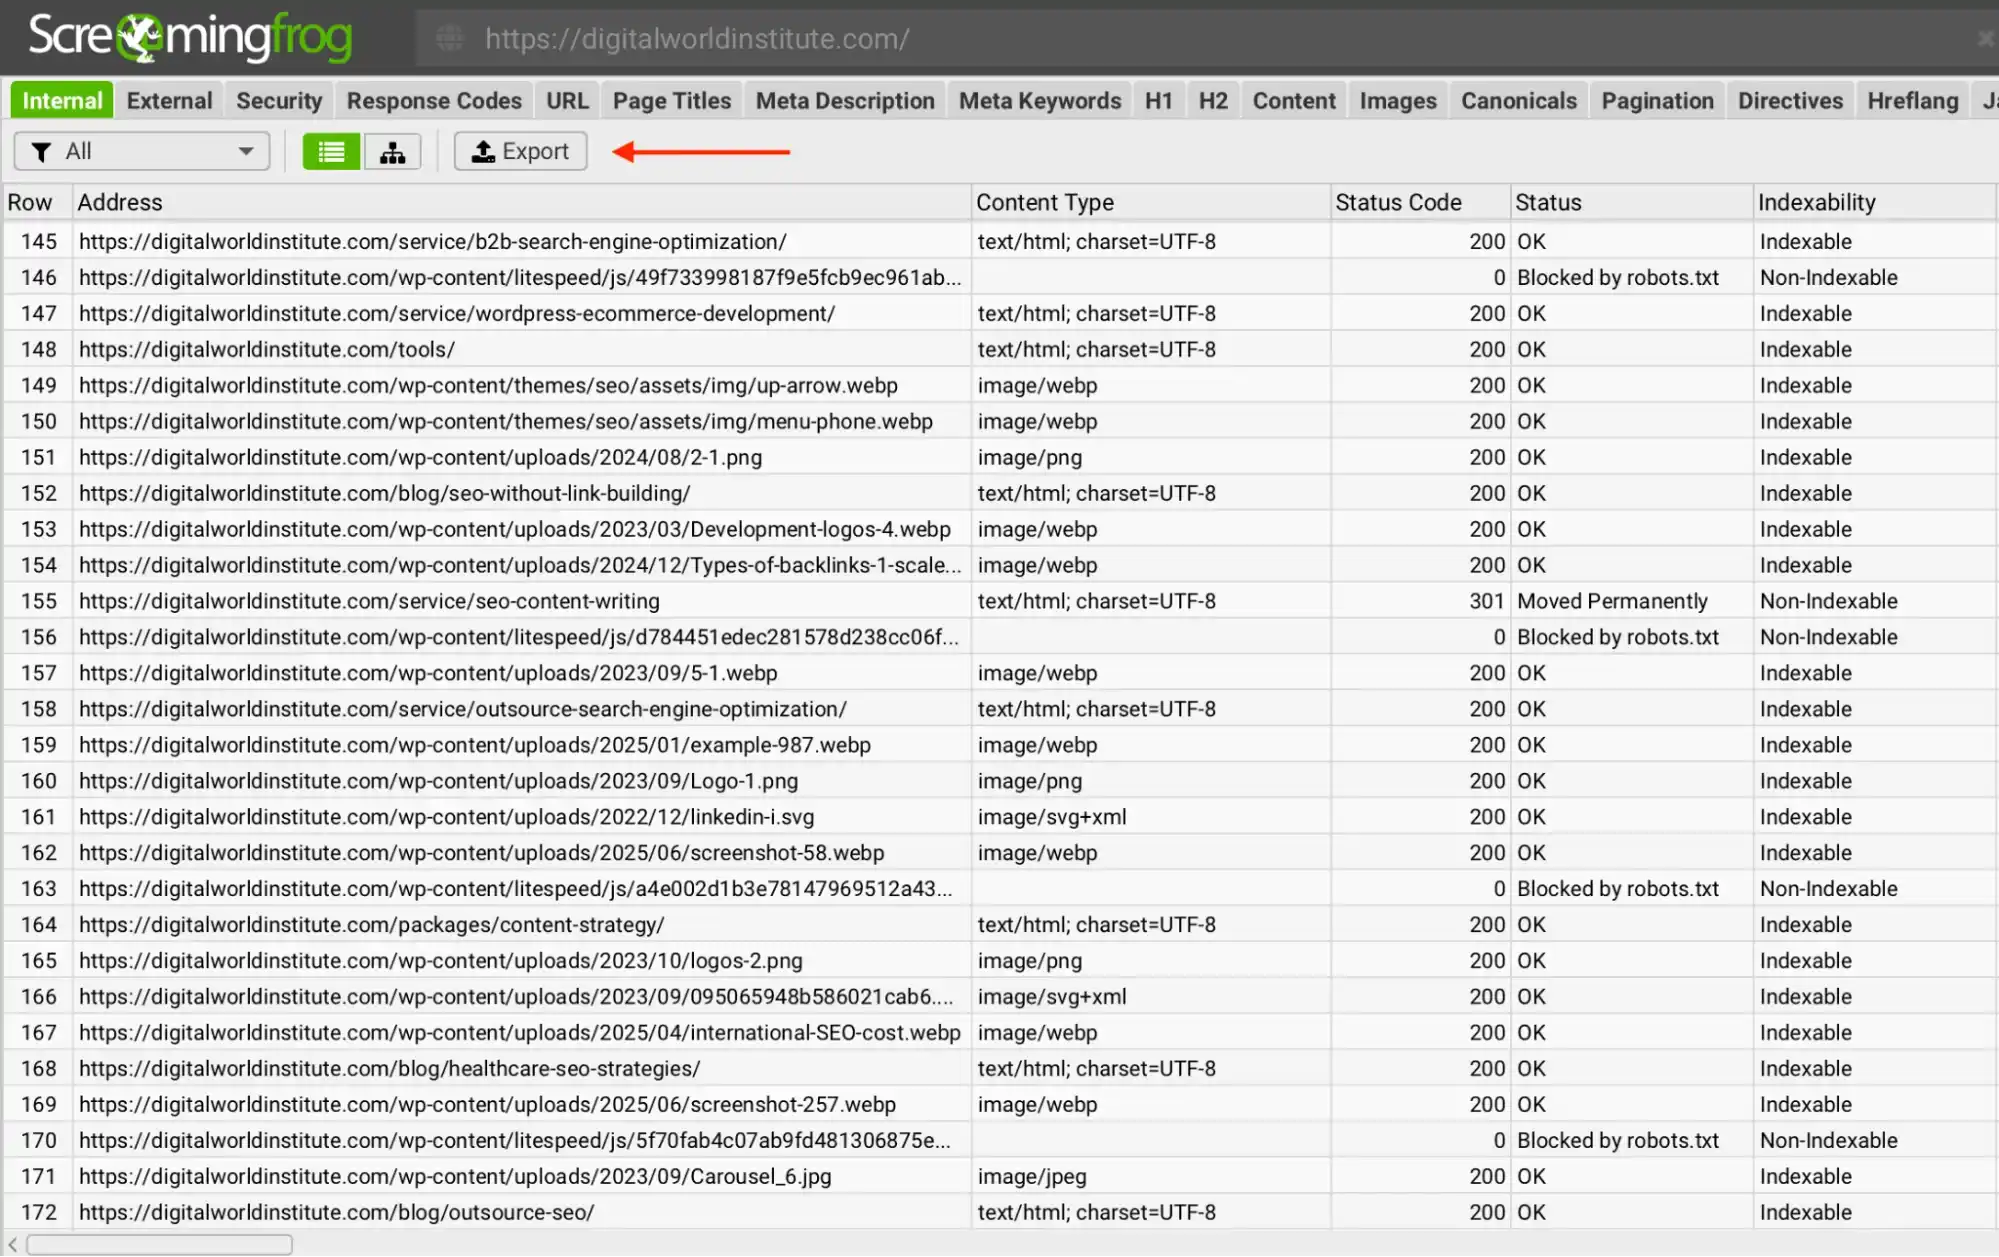Viewport: 1999px width, 1257px height.
Task: Click the Export upload icon
Action: tap(484, 151)
